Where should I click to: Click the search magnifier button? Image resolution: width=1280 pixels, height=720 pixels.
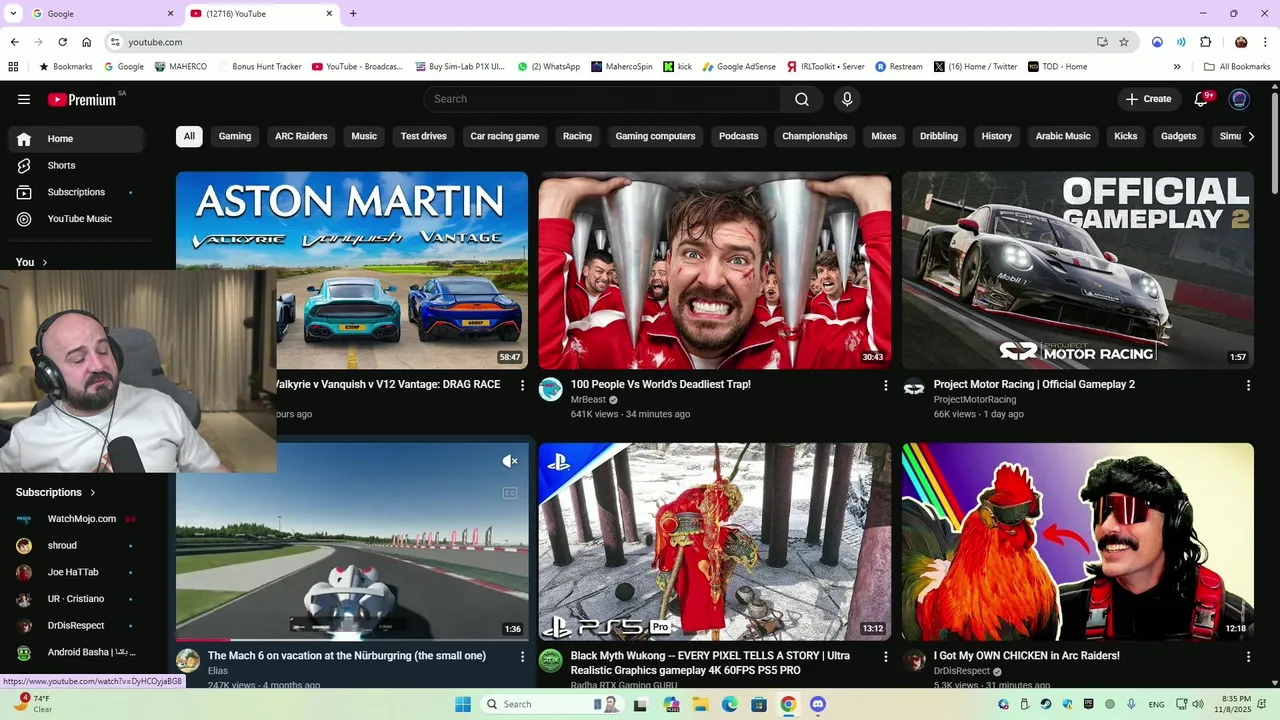(x=802, y=99)
